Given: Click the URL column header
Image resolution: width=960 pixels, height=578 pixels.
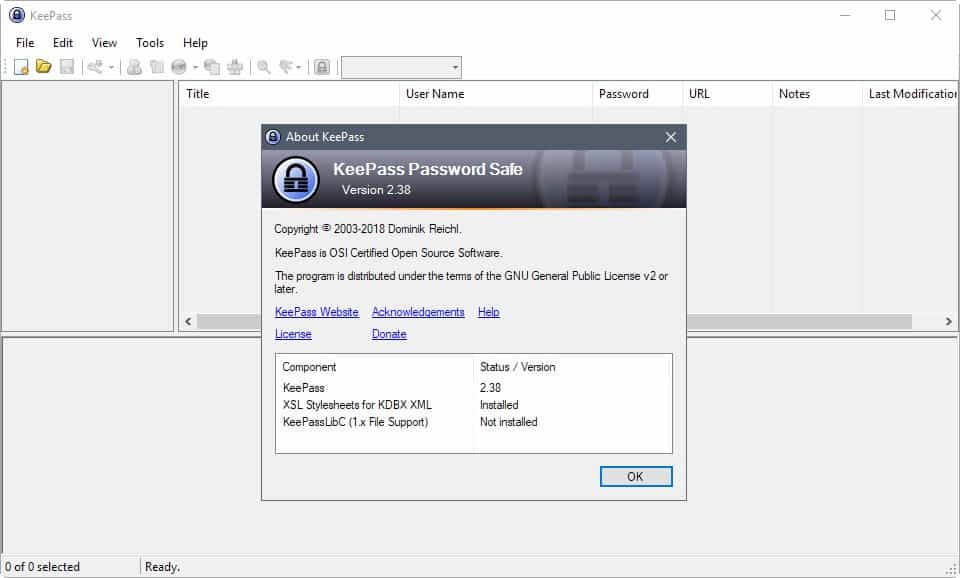Looking at the screenshot, I should [727, 94].
